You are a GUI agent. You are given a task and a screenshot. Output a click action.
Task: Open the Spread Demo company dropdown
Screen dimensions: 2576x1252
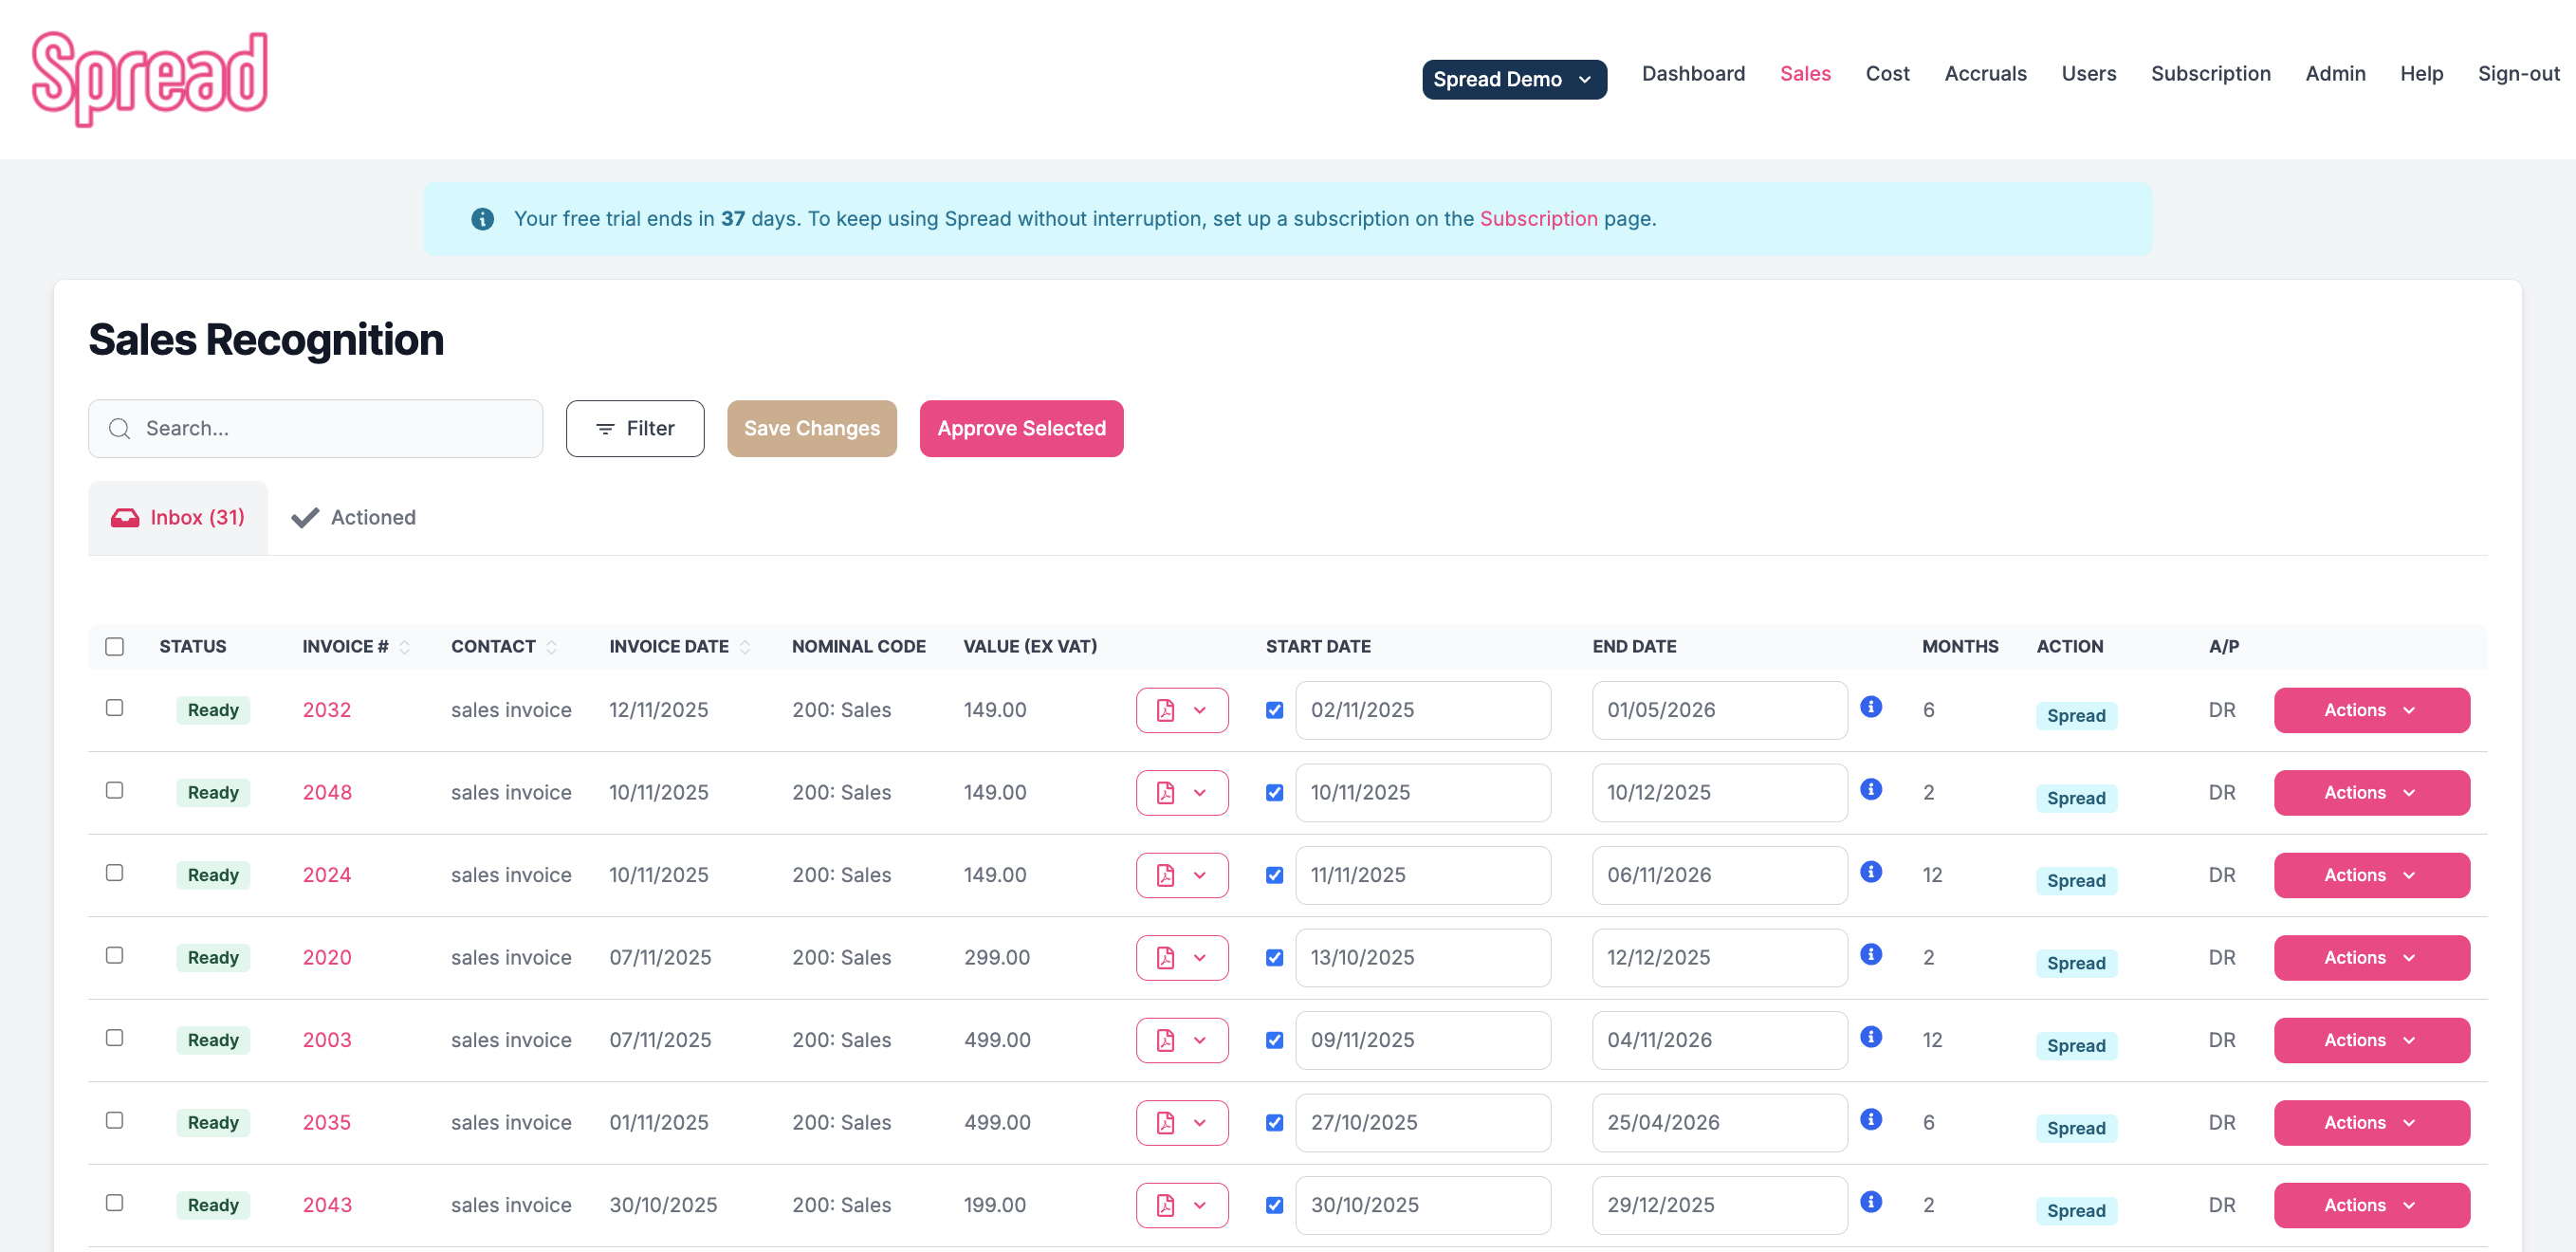1513,79
